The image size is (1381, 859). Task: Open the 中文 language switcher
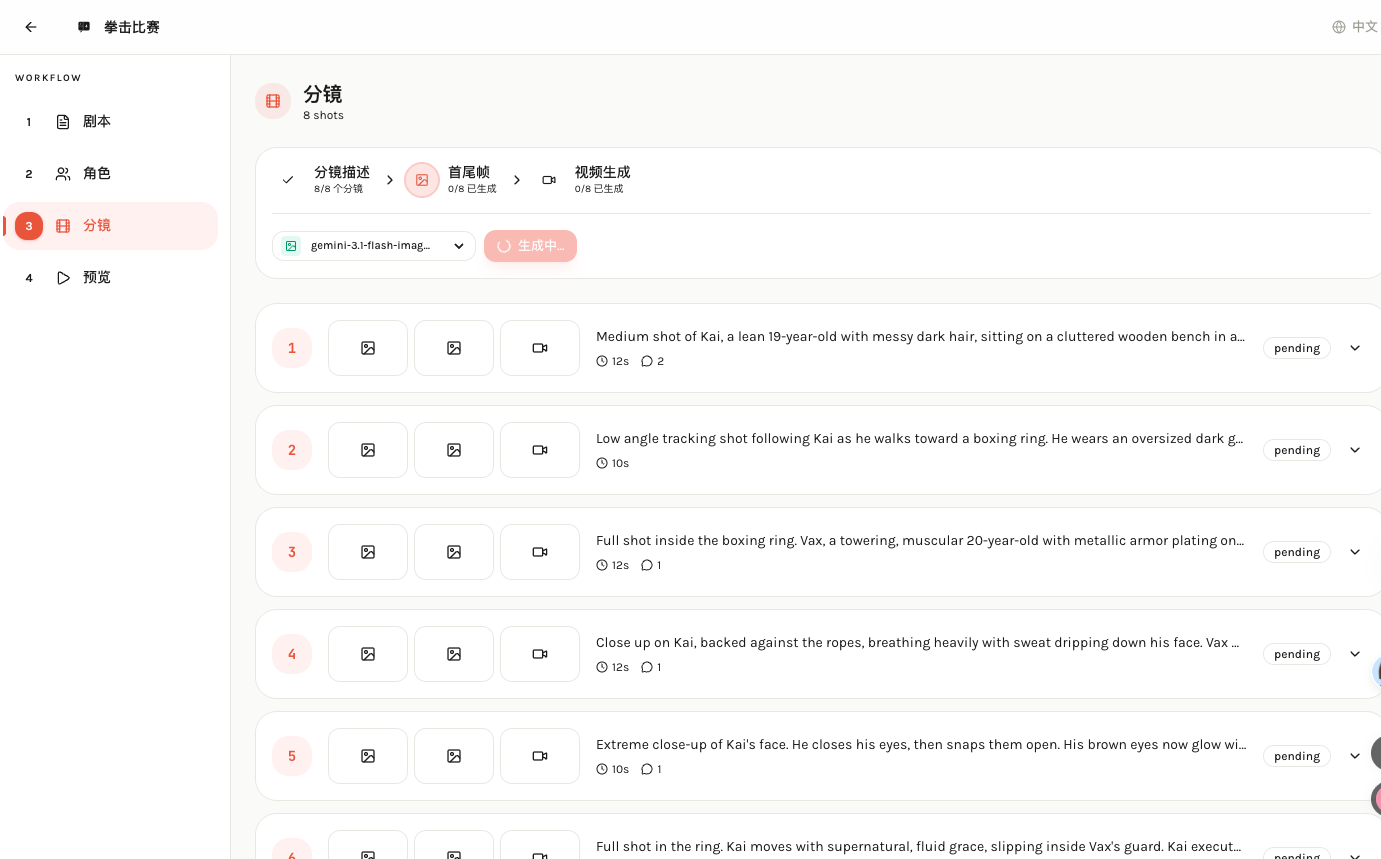coord(1355,27)
